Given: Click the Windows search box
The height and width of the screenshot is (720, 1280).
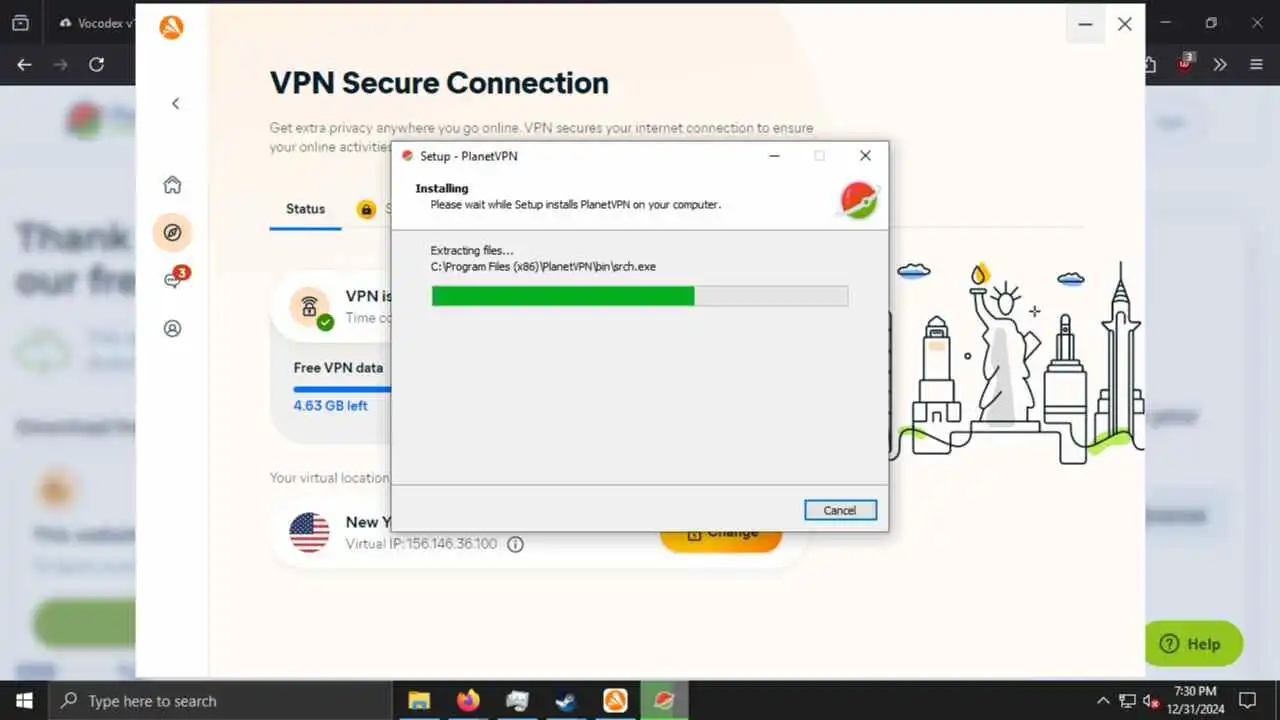Looking at the screenshot, I should point(220,700).
